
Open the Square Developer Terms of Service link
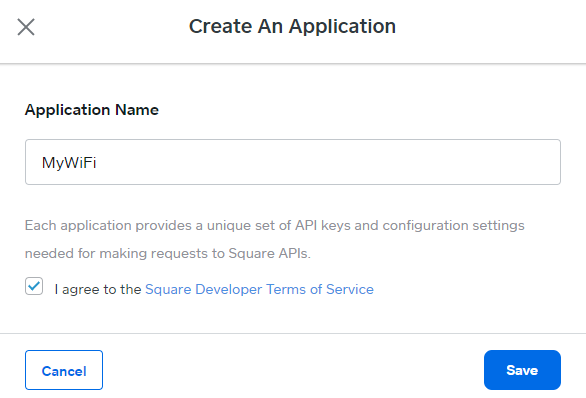click(x=259, y=289)
